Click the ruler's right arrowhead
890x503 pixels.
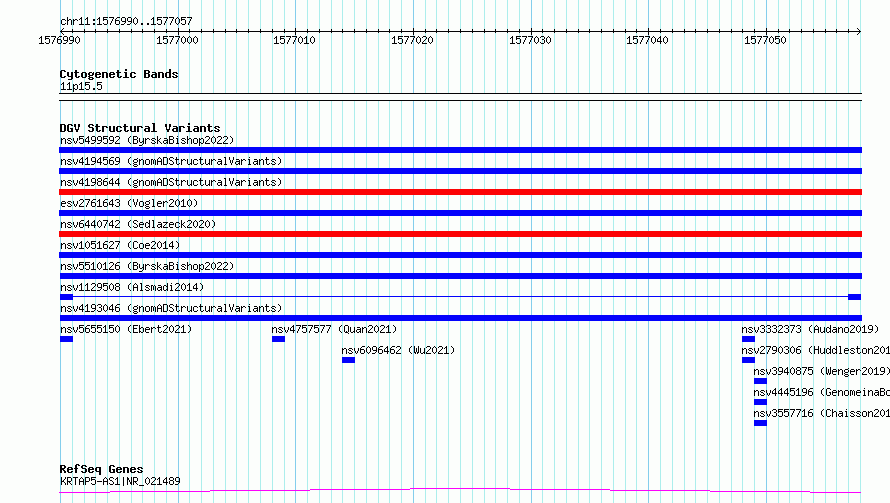pos(859,31)
